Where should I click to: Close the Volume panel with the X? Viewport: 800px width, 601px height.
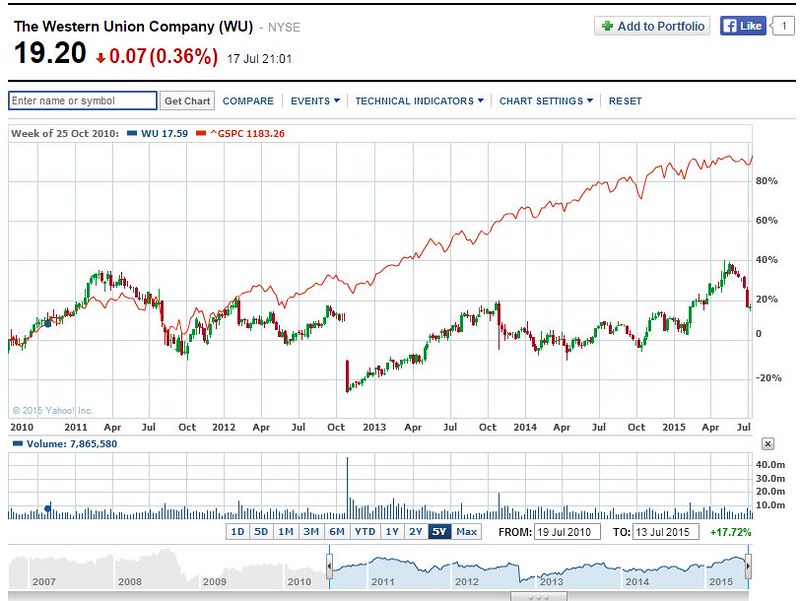point(767,444)
